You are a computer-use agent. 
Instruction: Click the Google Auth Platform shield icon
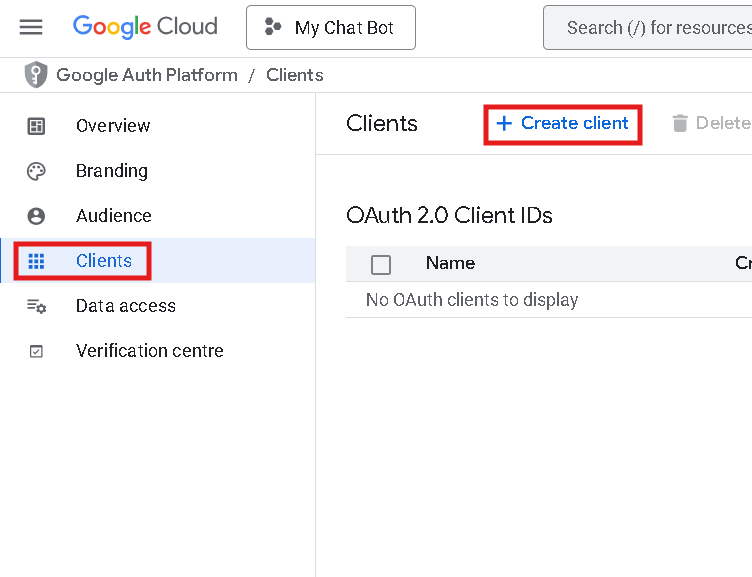click(36, 75)
